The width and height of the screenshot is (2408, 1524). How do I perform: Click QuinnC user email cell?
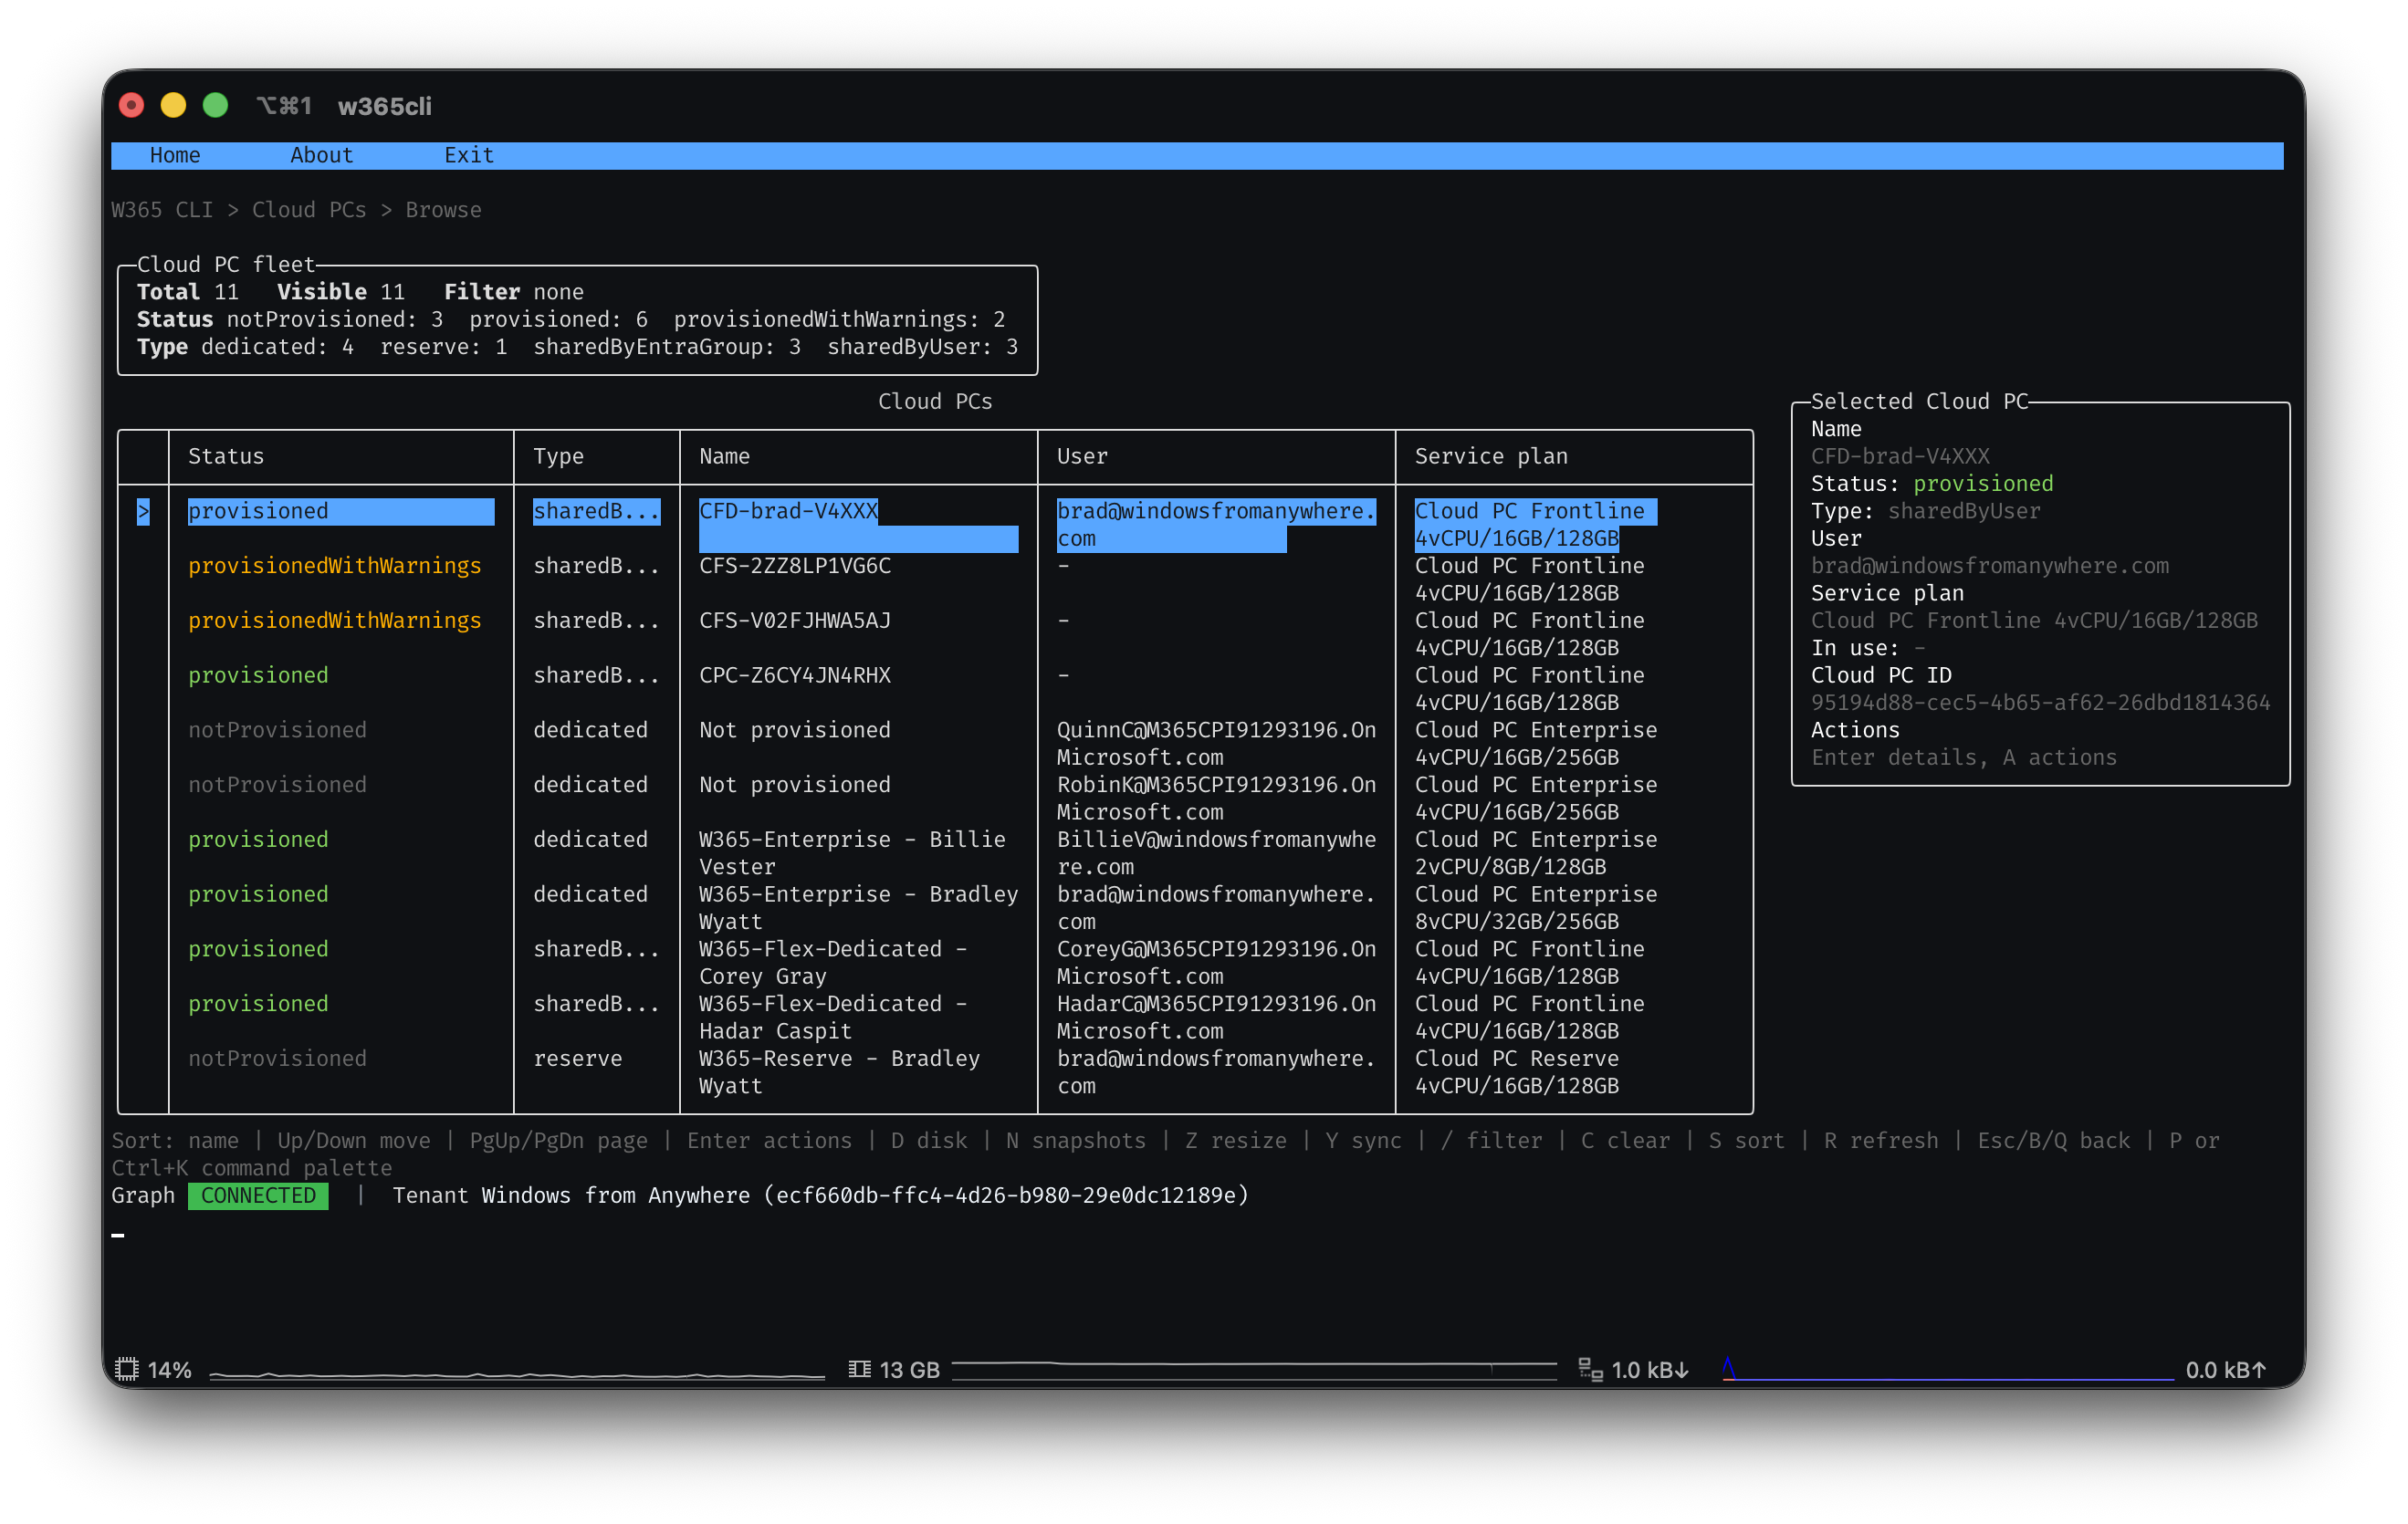[1216, 744]
